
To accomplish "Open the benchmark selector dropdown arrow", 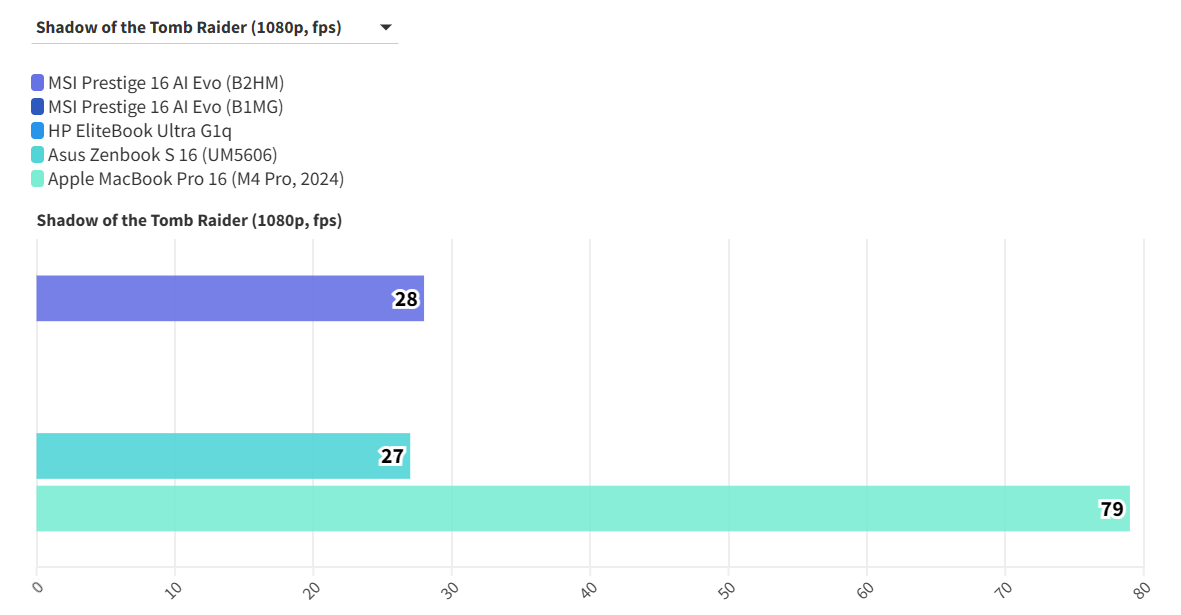I will 386,28.
